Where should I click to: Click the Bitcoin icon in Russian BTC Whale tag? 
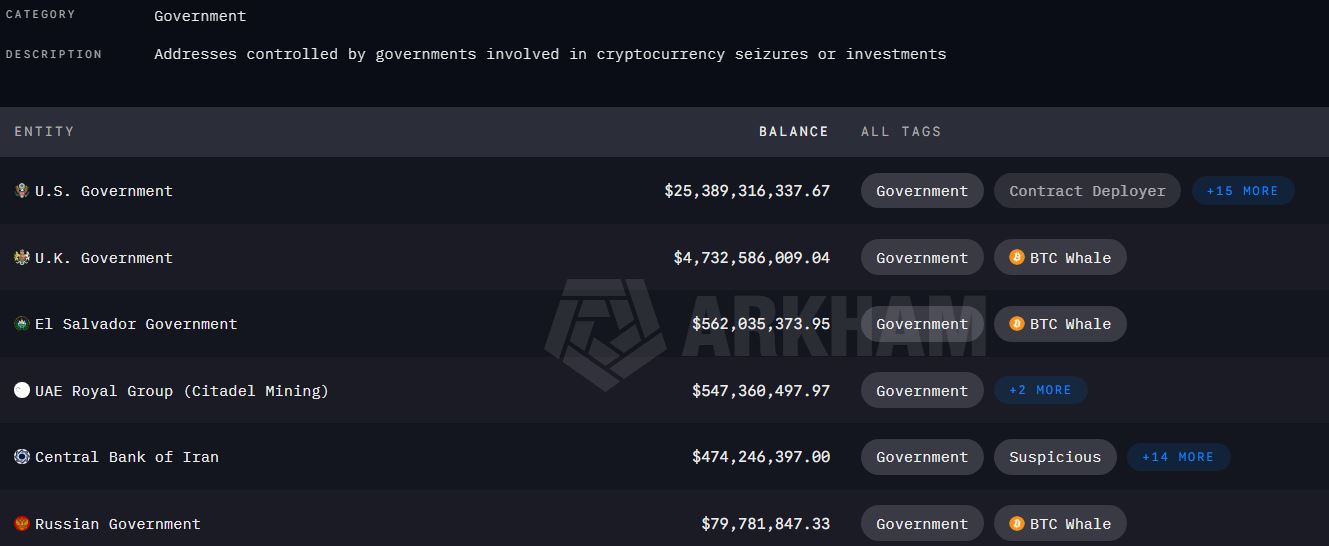click(x=1017, y=523)
